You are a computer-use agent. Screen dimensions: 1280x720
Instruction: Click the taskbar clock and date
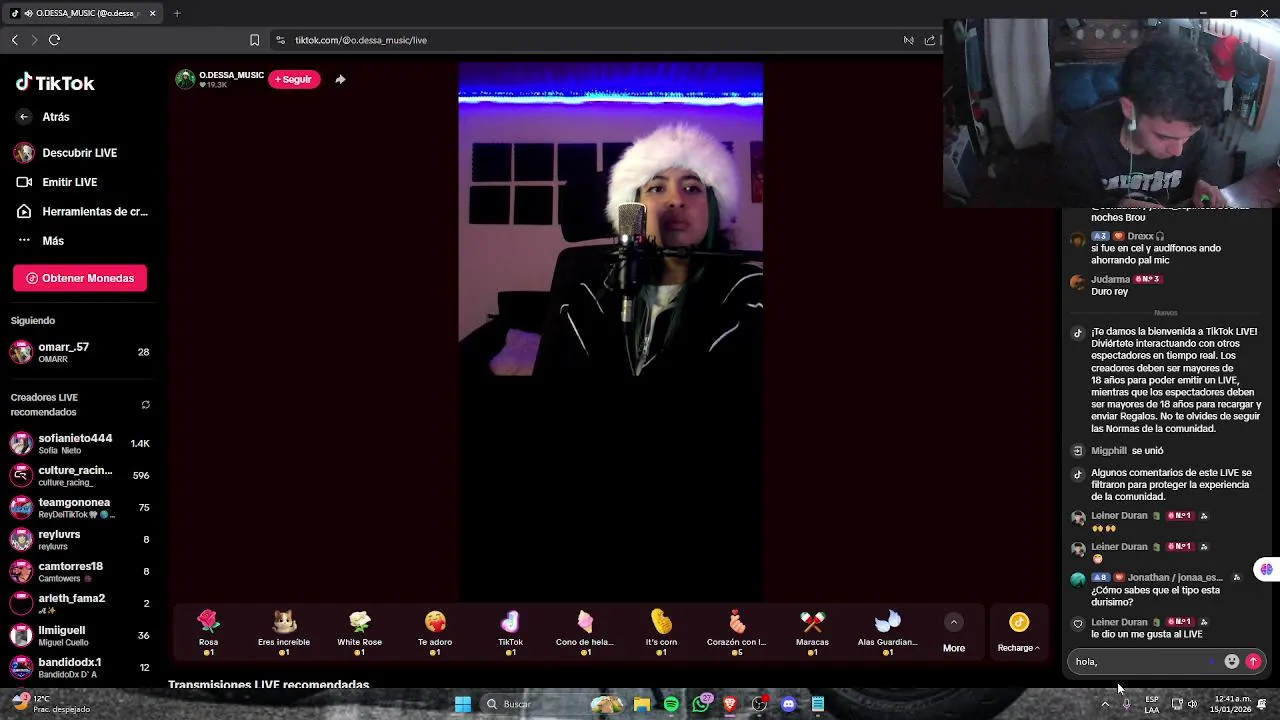[1232, 704]
